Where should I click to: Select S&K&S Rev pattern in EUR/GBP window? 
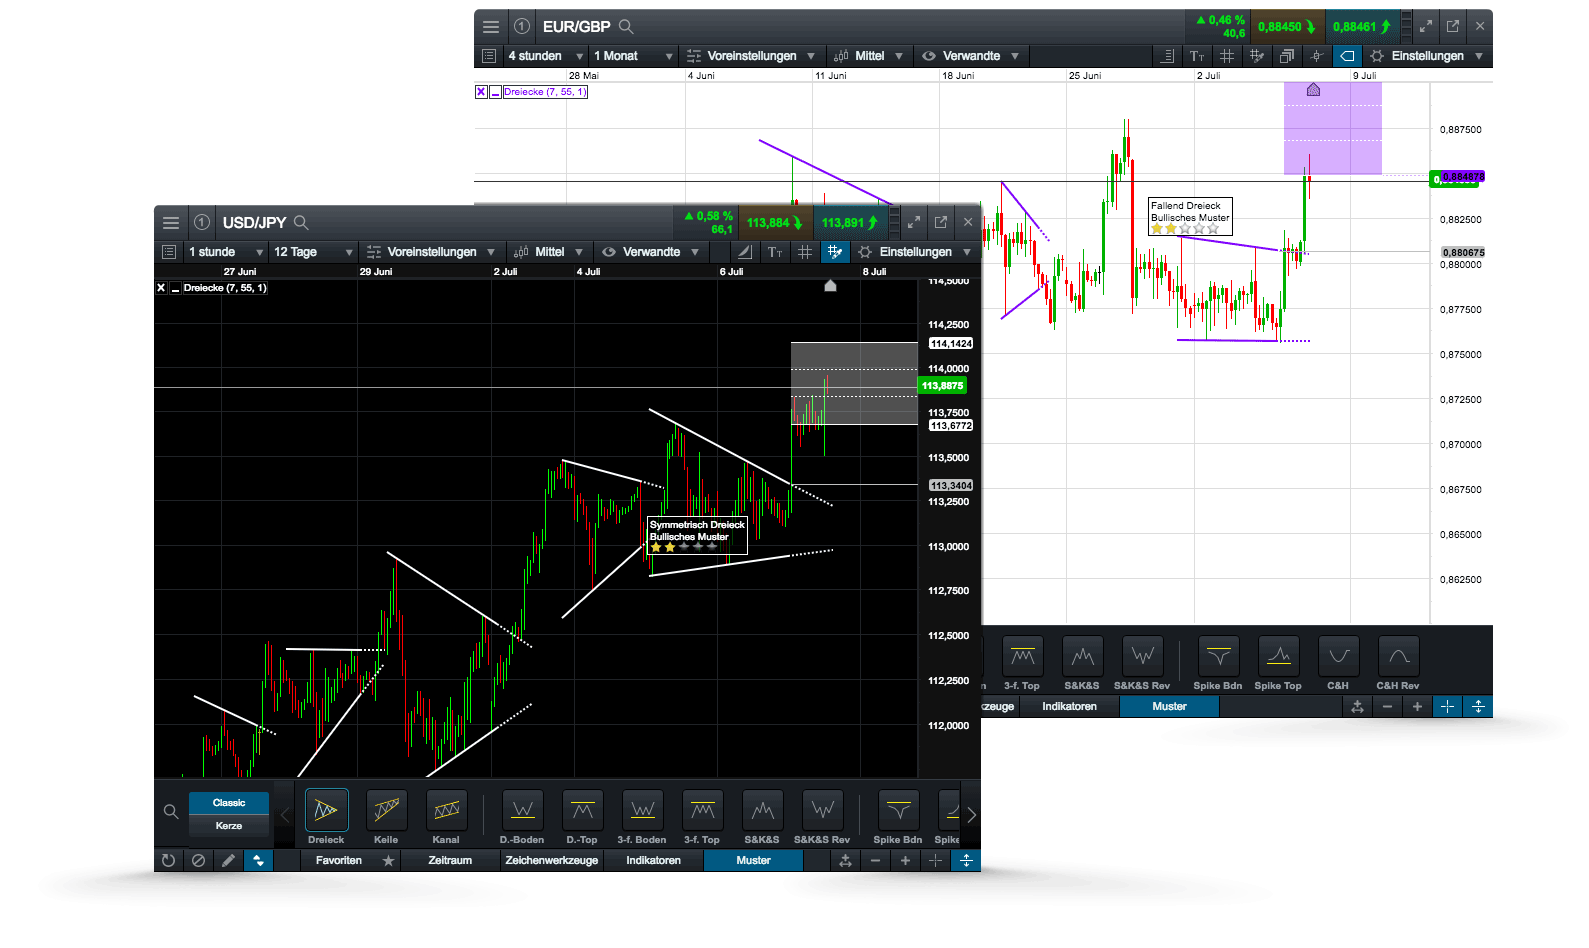click(x=1142, y=656)
